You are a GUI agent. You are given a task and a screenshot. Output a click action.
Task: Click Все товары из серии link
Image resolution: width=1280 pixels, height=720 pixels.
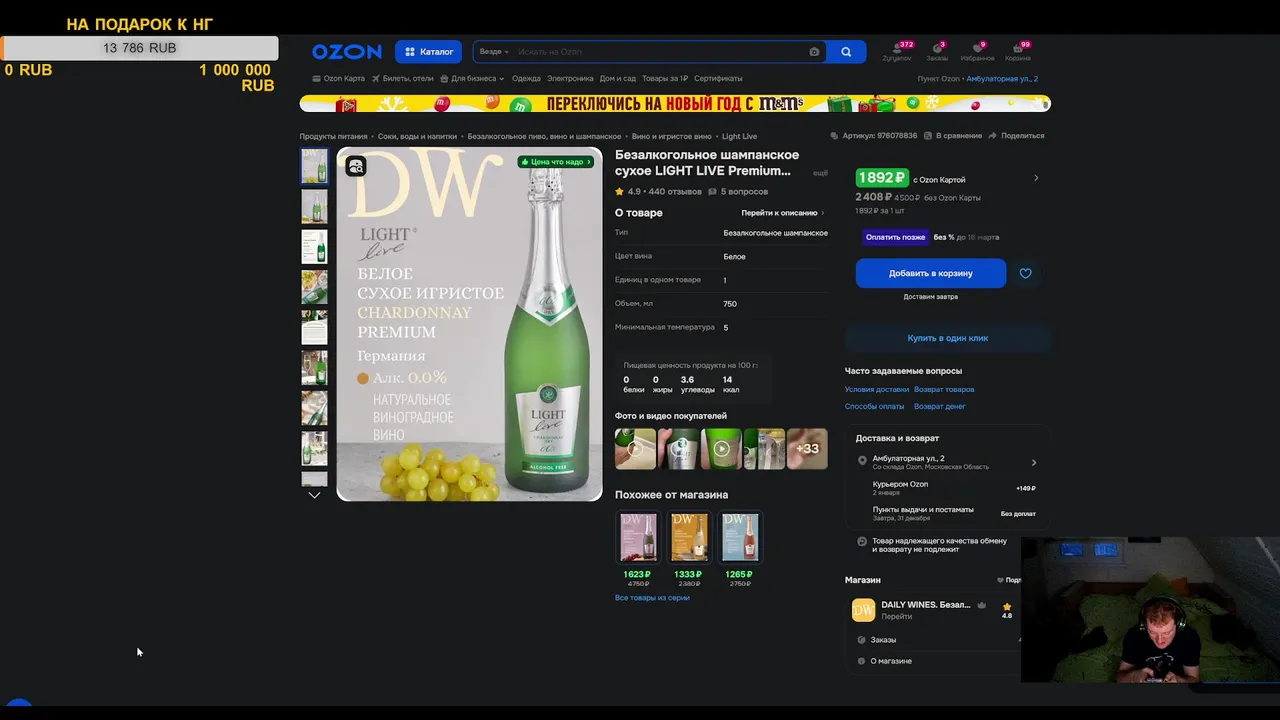652,598
